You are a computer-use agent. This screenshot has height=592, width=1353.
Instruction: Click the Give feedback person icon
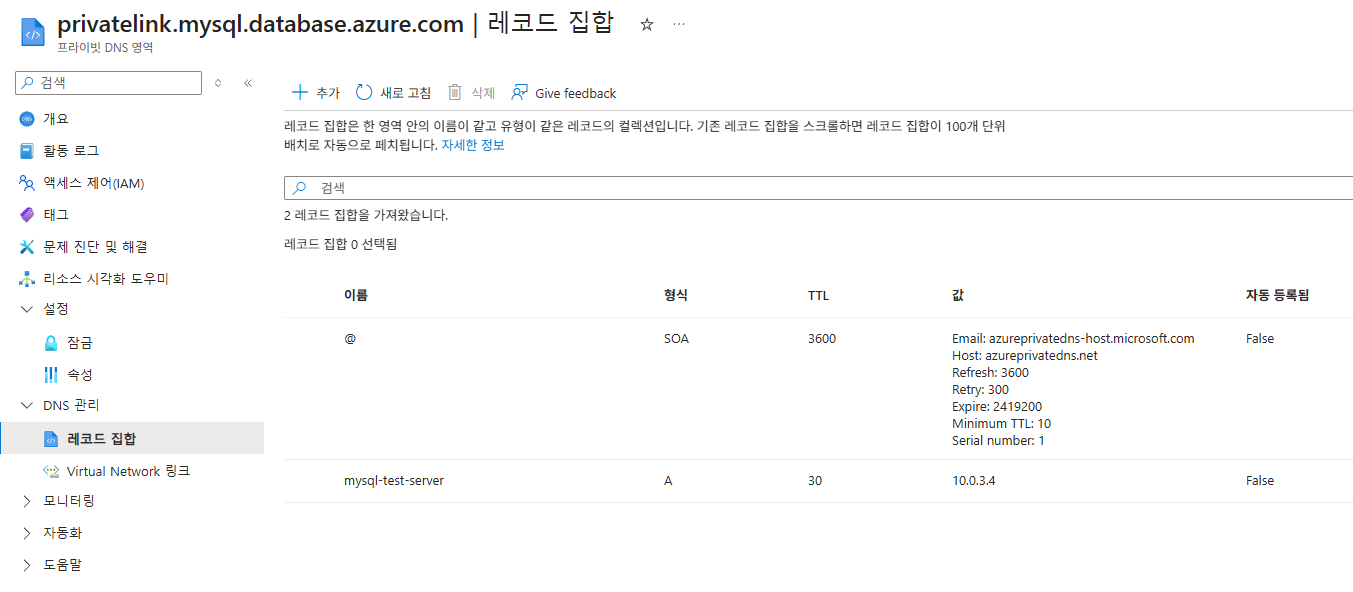click(x=519, y=92)
